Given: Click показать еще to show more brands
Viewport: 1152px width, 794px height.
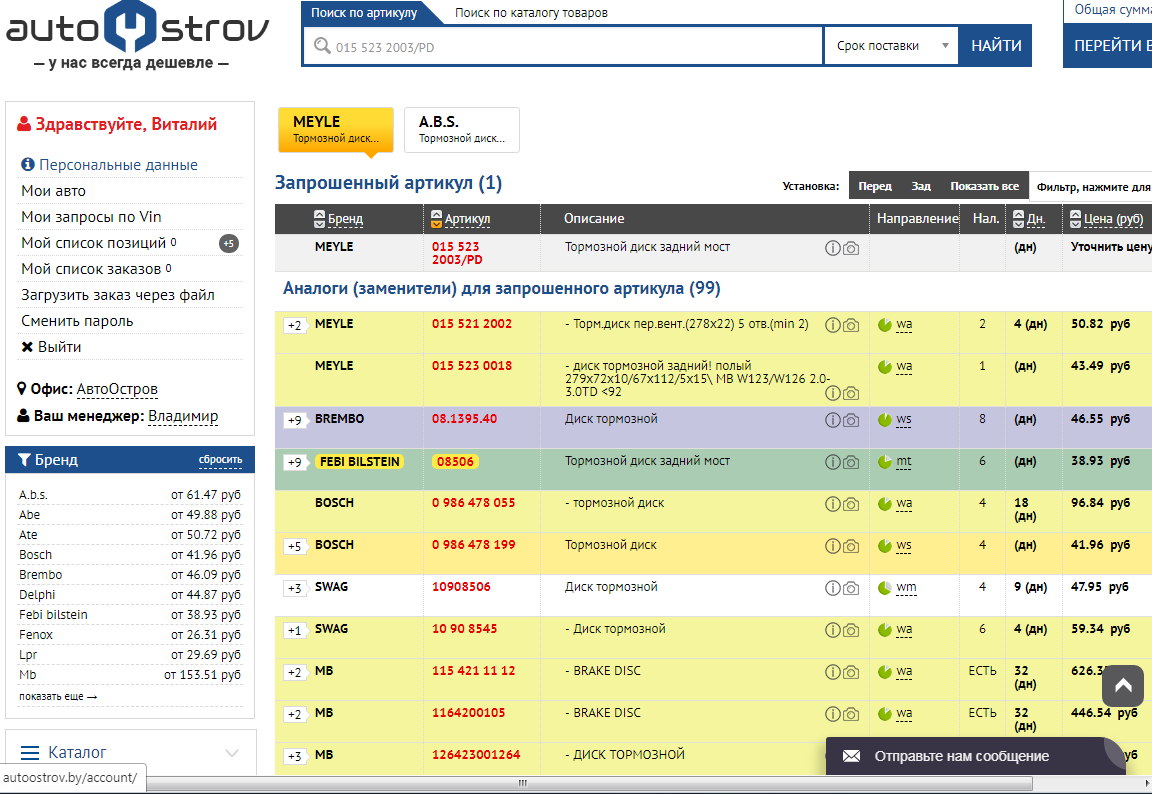Looking at the screenshot, I should (58, 696).
